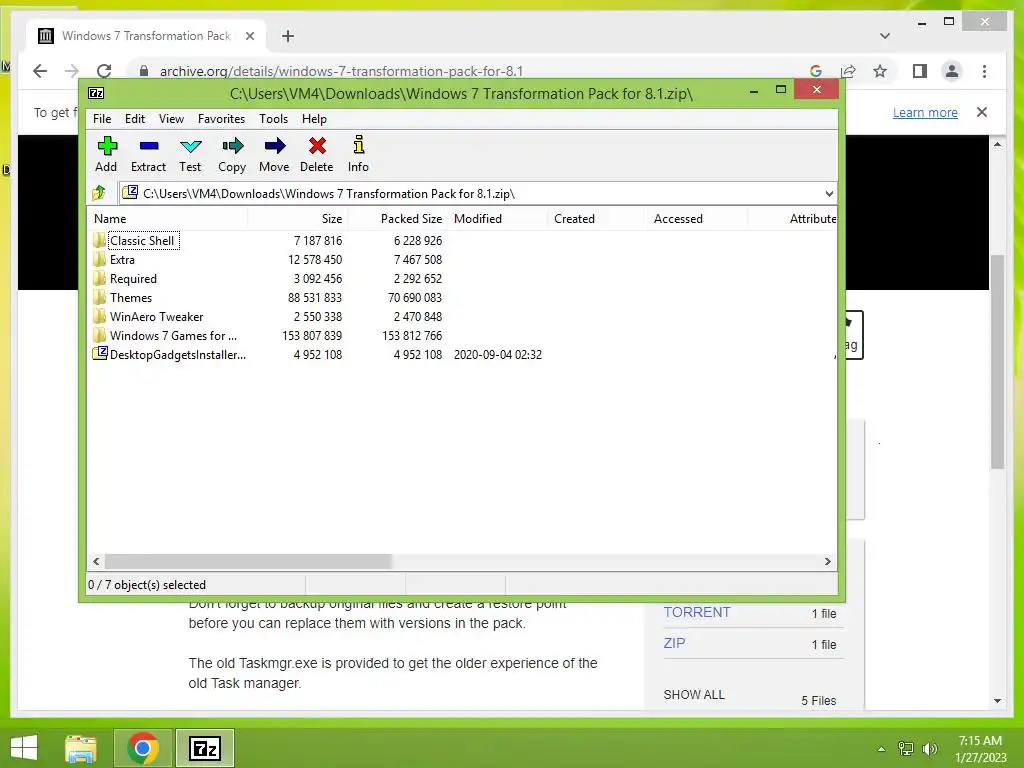Image resolution: width=1024 pixels, height=768 pixels.
Task: Click the volume speaker tray icon
Action: click(x=930, y=749)
